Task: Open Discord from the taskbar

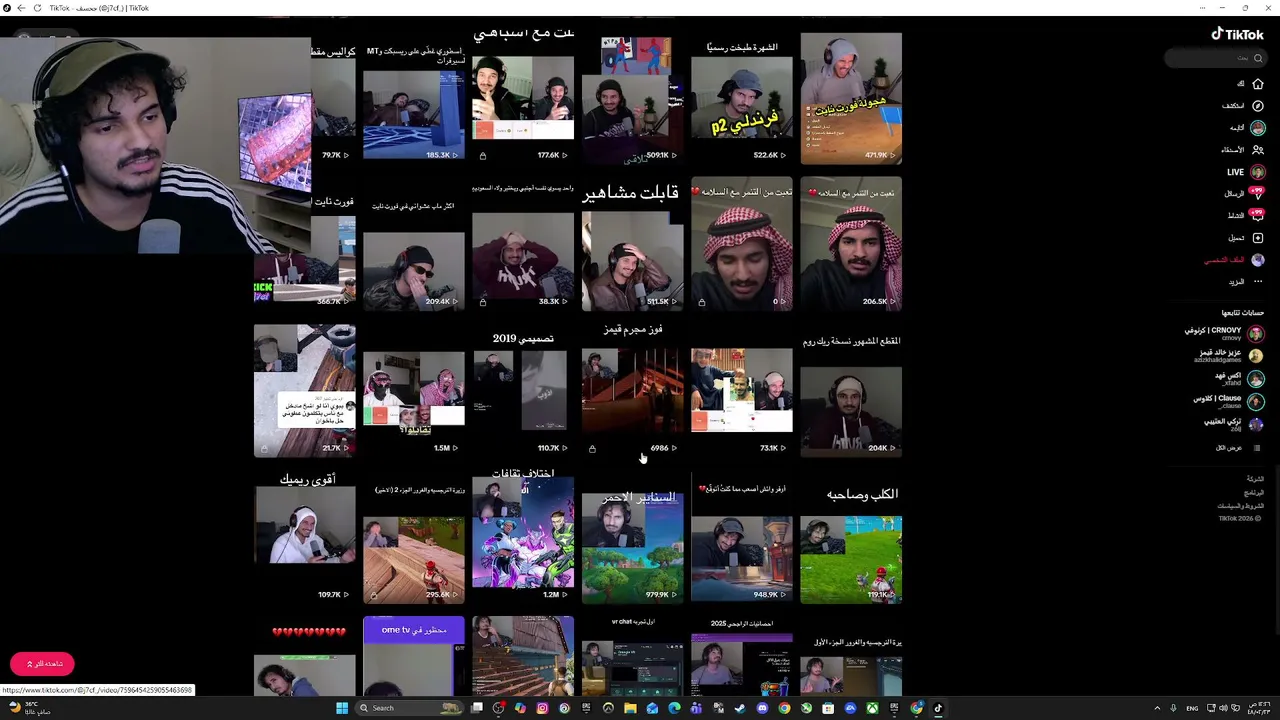Action: coord(761,708)
